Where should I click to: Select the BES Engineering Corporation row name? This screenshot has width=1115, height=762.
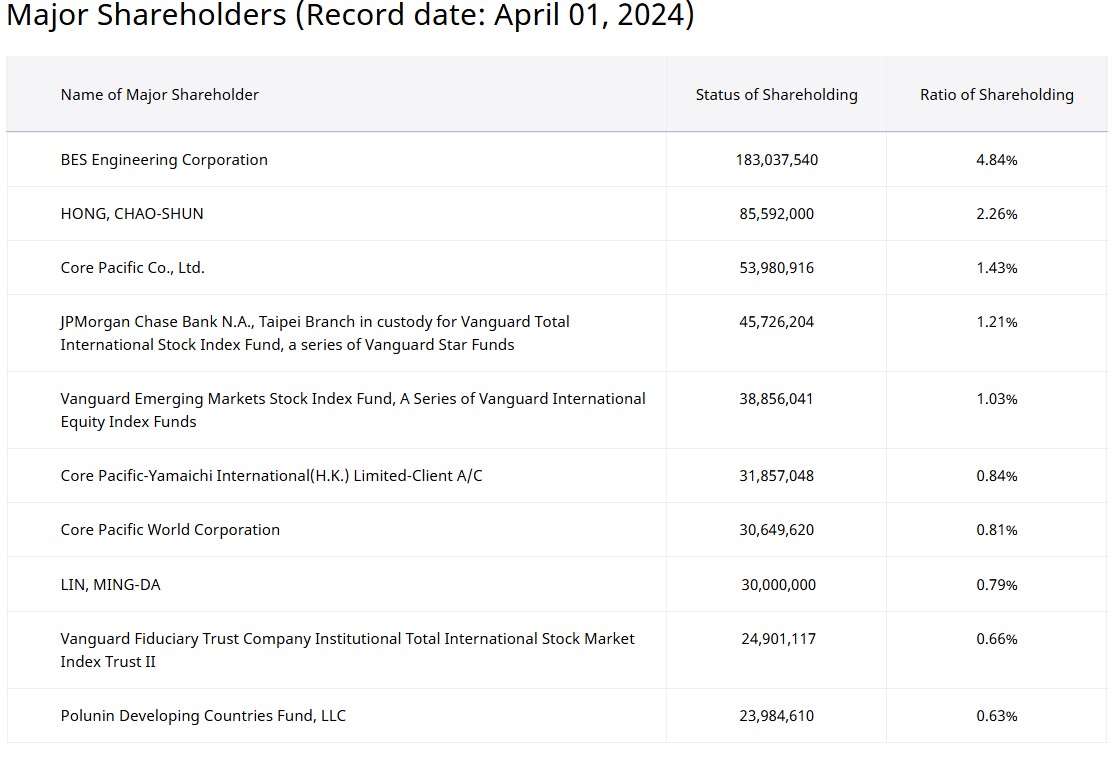pyautogui.click(x=164, y=160)
